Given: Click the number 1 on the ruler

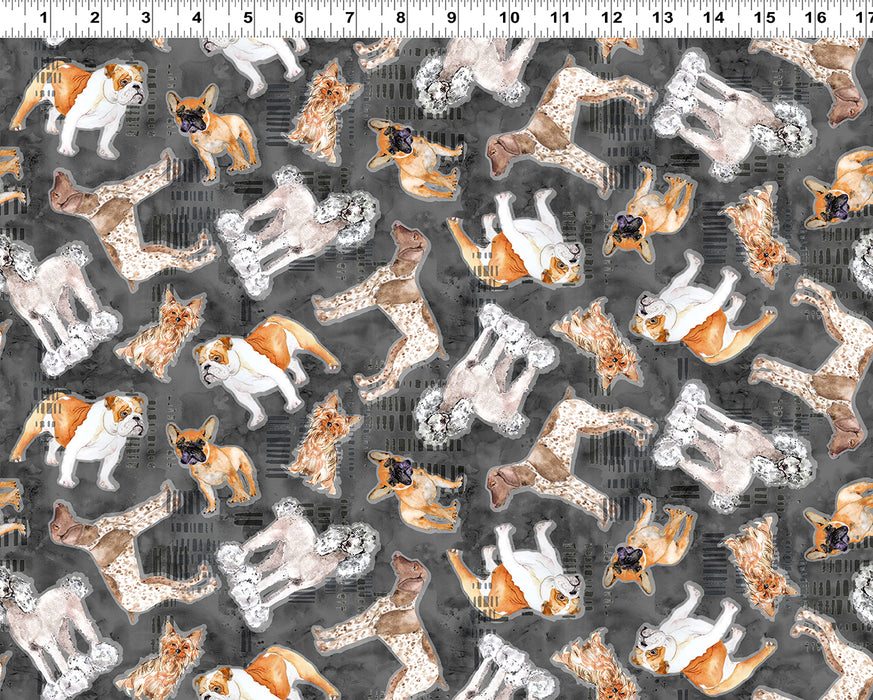Looking at the screenshot, I should 43,17.
